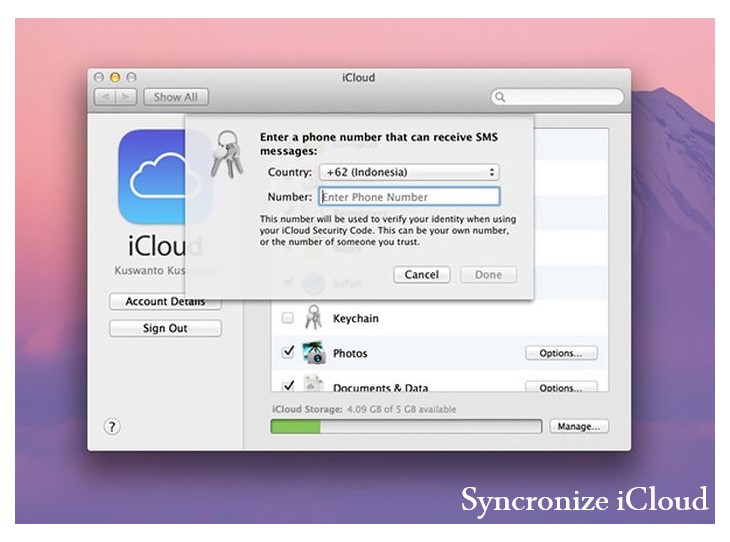This screenshot has height=542, width=730.
Task: Open Account Details
Action: click(165, 302)
